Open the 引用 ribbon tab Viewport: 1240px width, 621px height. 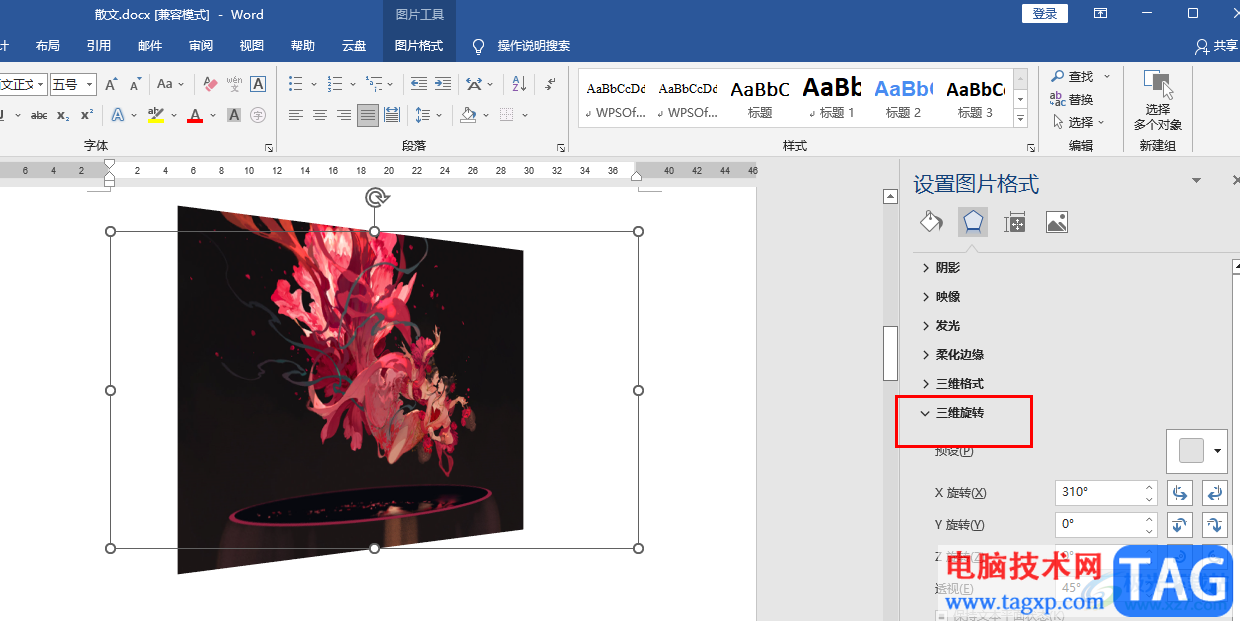point(99,45)
